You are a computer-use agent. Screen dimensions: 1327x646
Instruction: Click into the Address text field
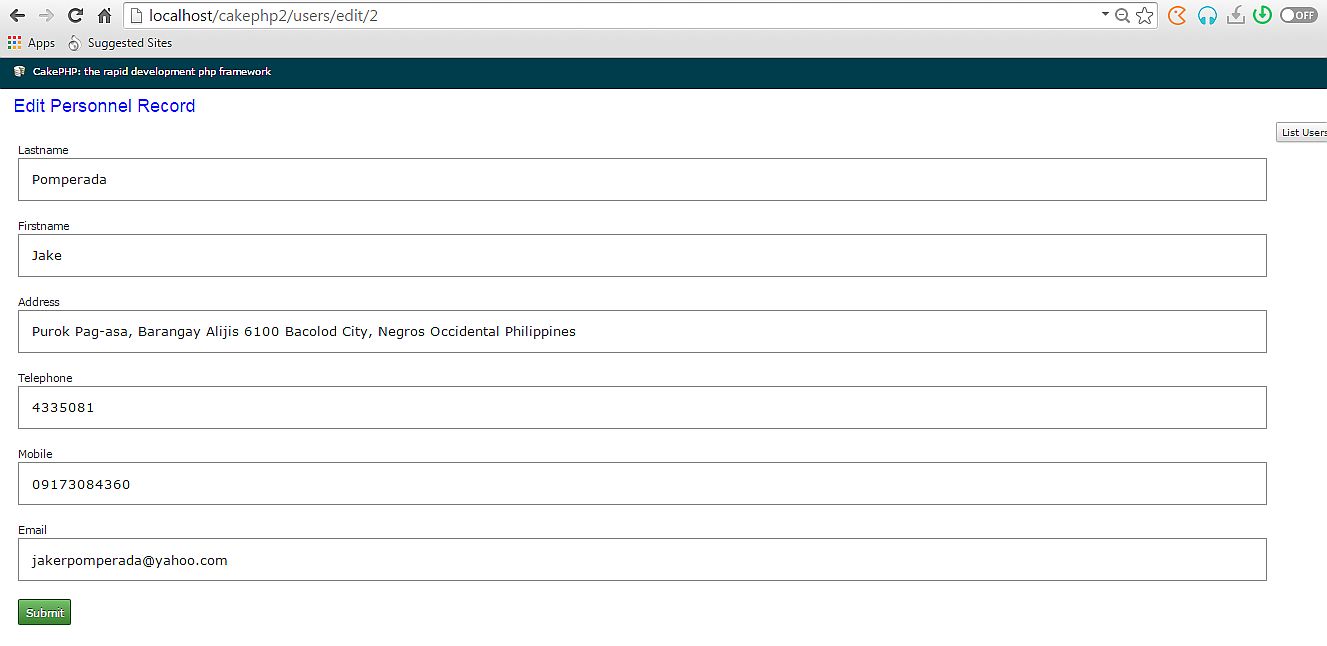642,332
